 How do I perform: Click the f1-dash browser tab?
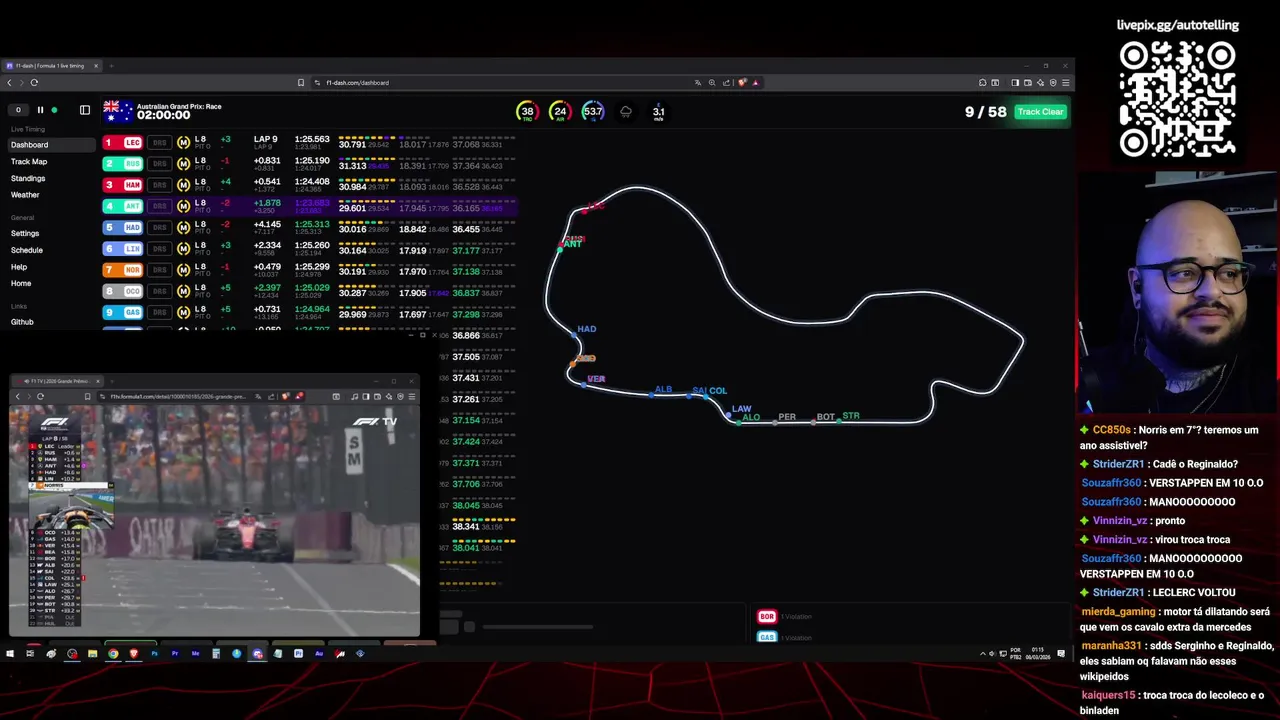click(50, 66)
